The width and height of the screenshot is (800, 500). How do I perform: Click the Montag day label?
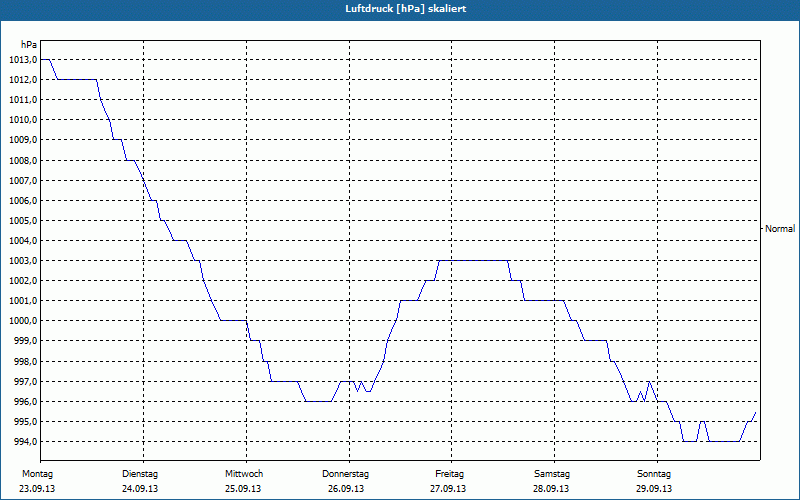(x=37, y=474)
